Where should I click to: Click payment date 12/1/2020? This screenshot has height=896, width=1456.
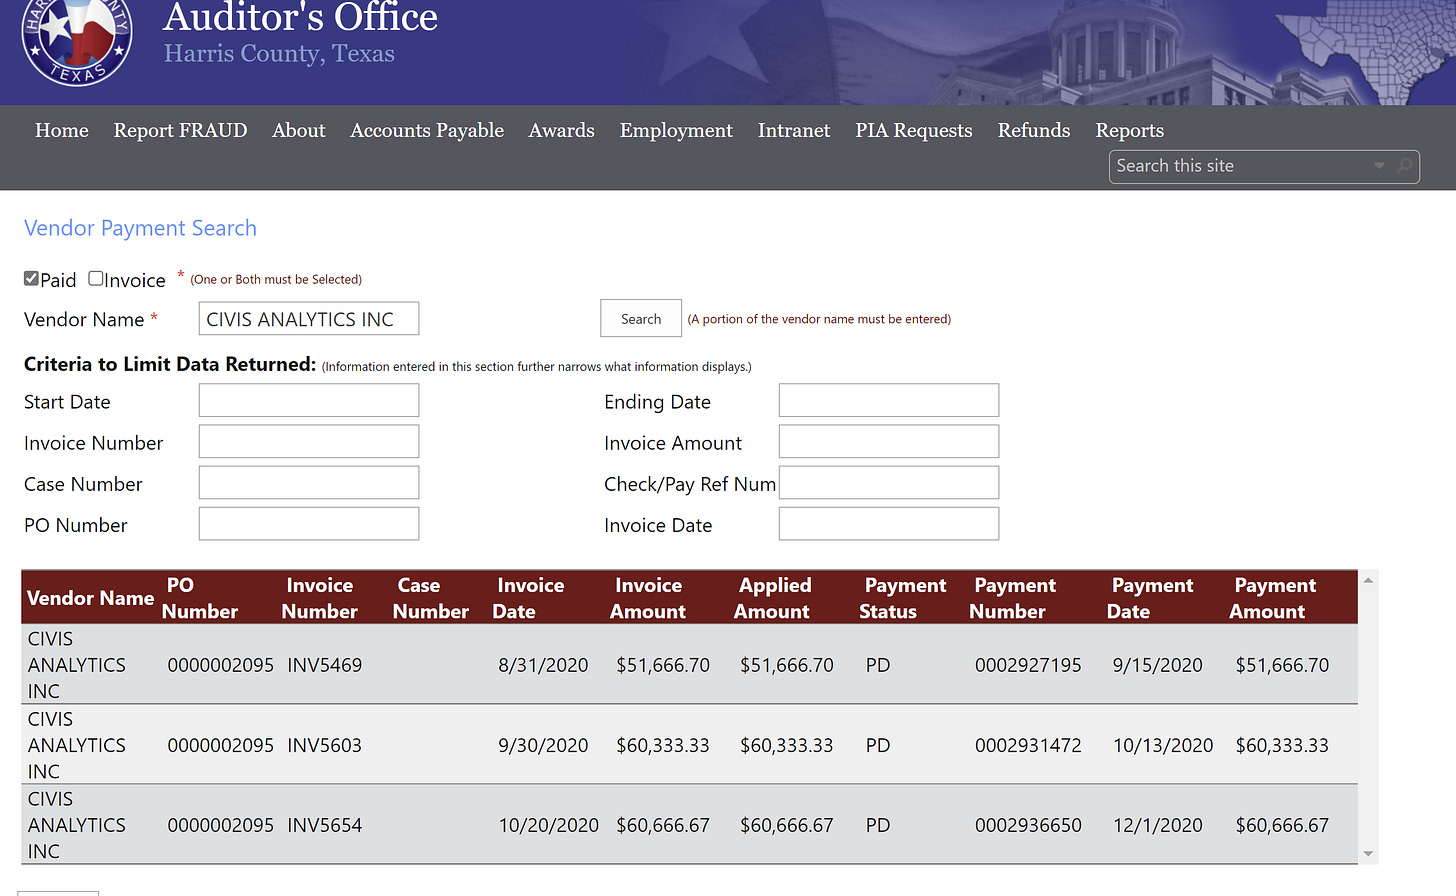click(x=1158, y=825)
